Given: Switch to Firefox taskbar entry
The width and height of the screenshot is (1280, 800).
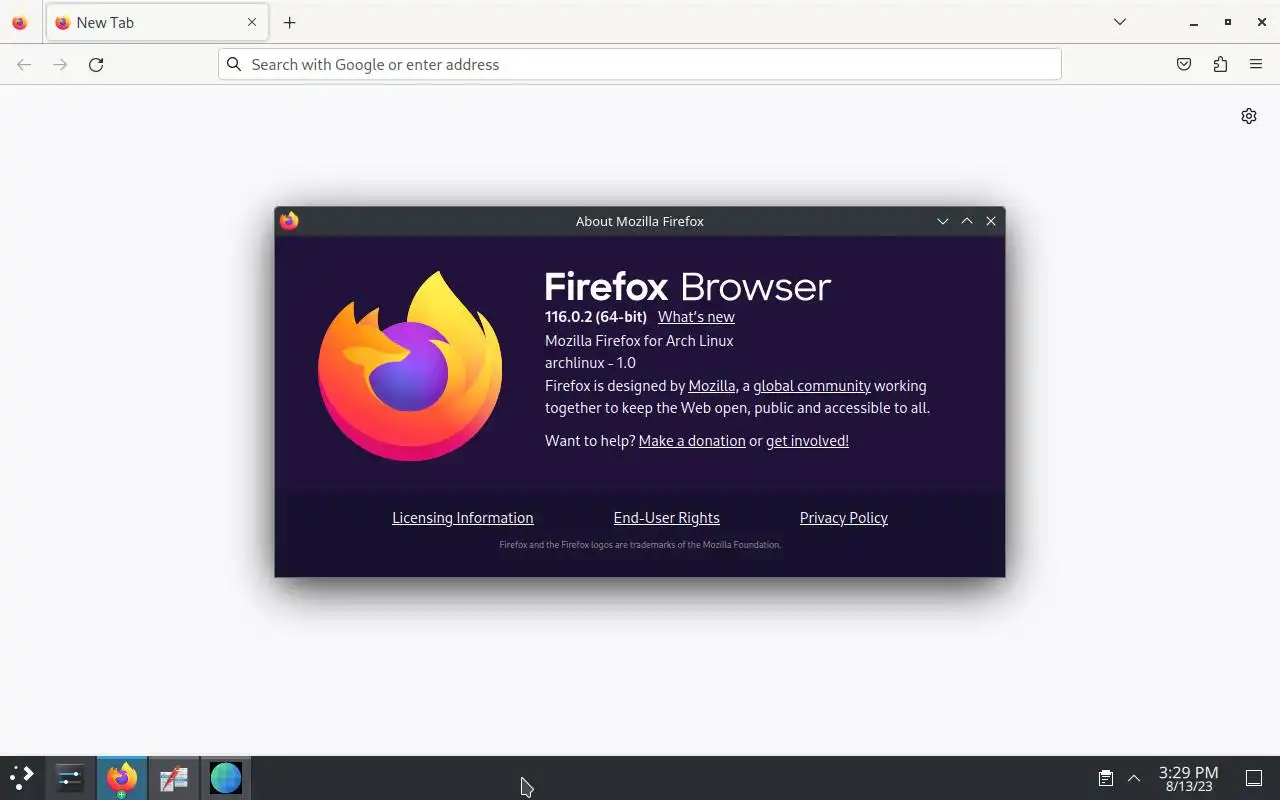Looking at the screenshot, I should 122,778.
